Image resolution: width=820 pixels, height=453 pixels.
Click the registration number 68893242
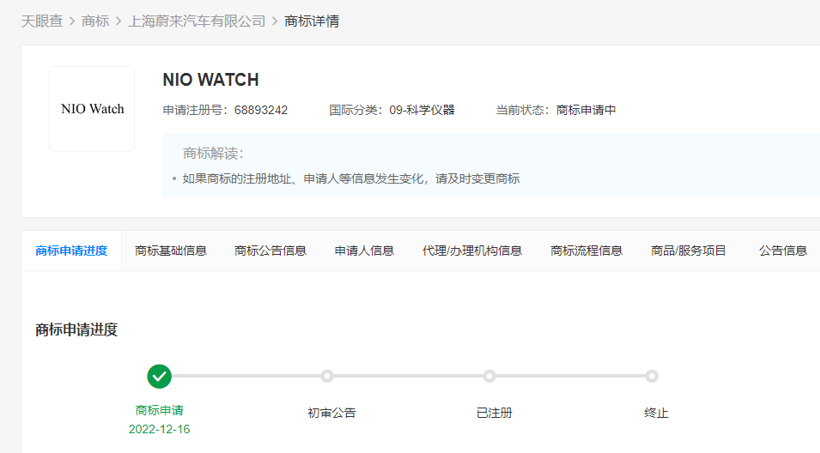click(x=260, y=110)
